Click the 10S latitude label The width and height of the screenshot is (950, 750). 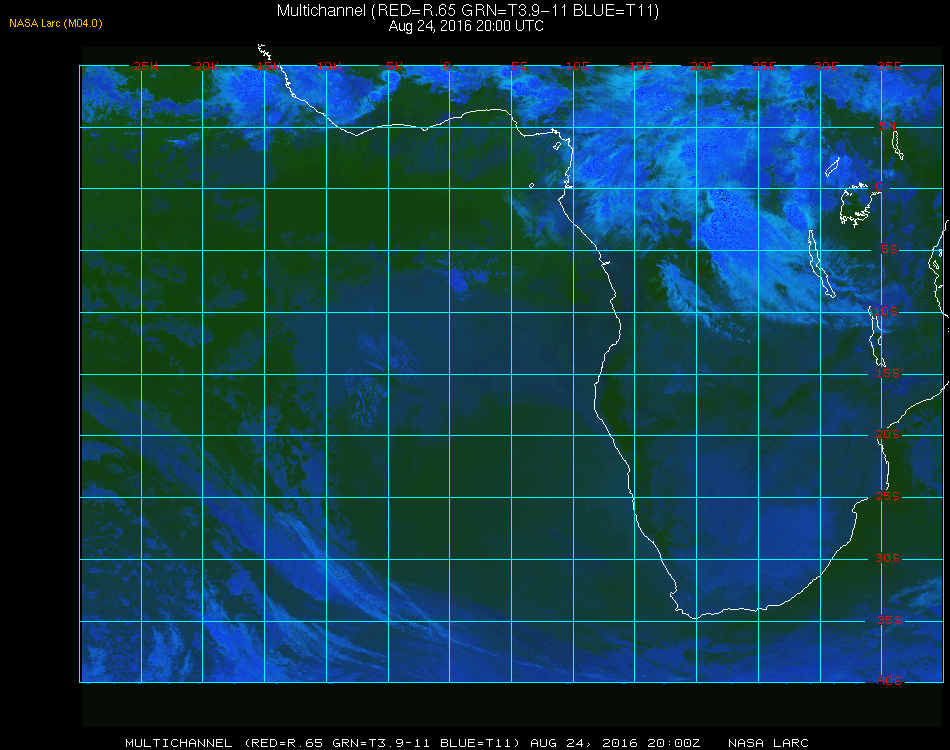tap(885, 311)
